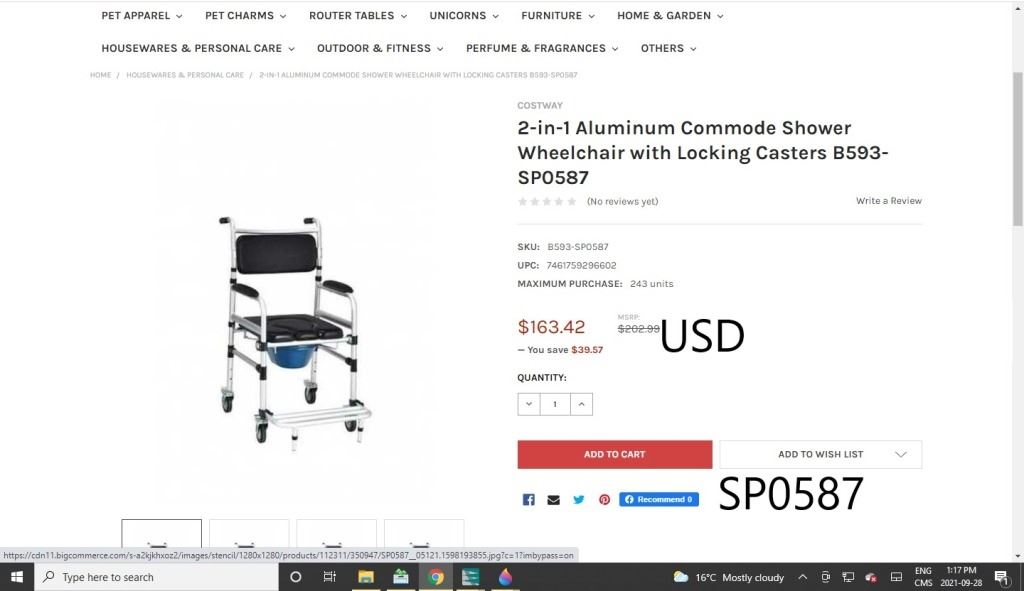Image resolution: width=1024 pixels, height=591 pixels.
Task: Select the first product thumbnail
Action: pos(161,534)
